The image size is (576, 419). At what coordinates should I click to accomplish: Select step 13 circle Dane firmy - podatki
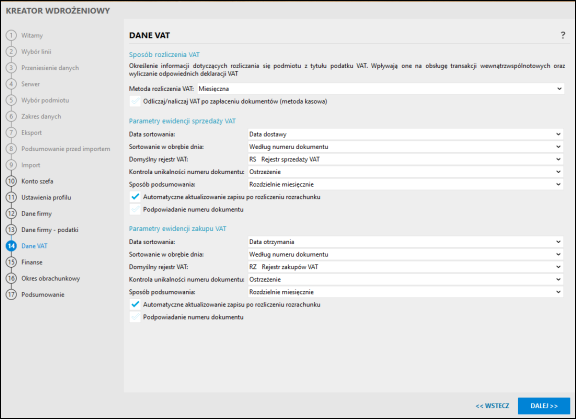coord(11,230)
